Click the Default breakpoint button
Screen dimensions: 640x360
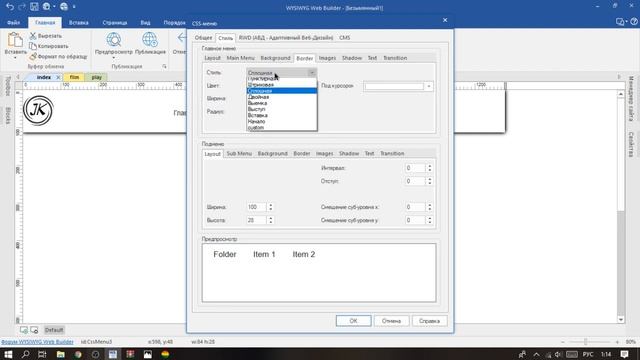(x=54, y=330)
